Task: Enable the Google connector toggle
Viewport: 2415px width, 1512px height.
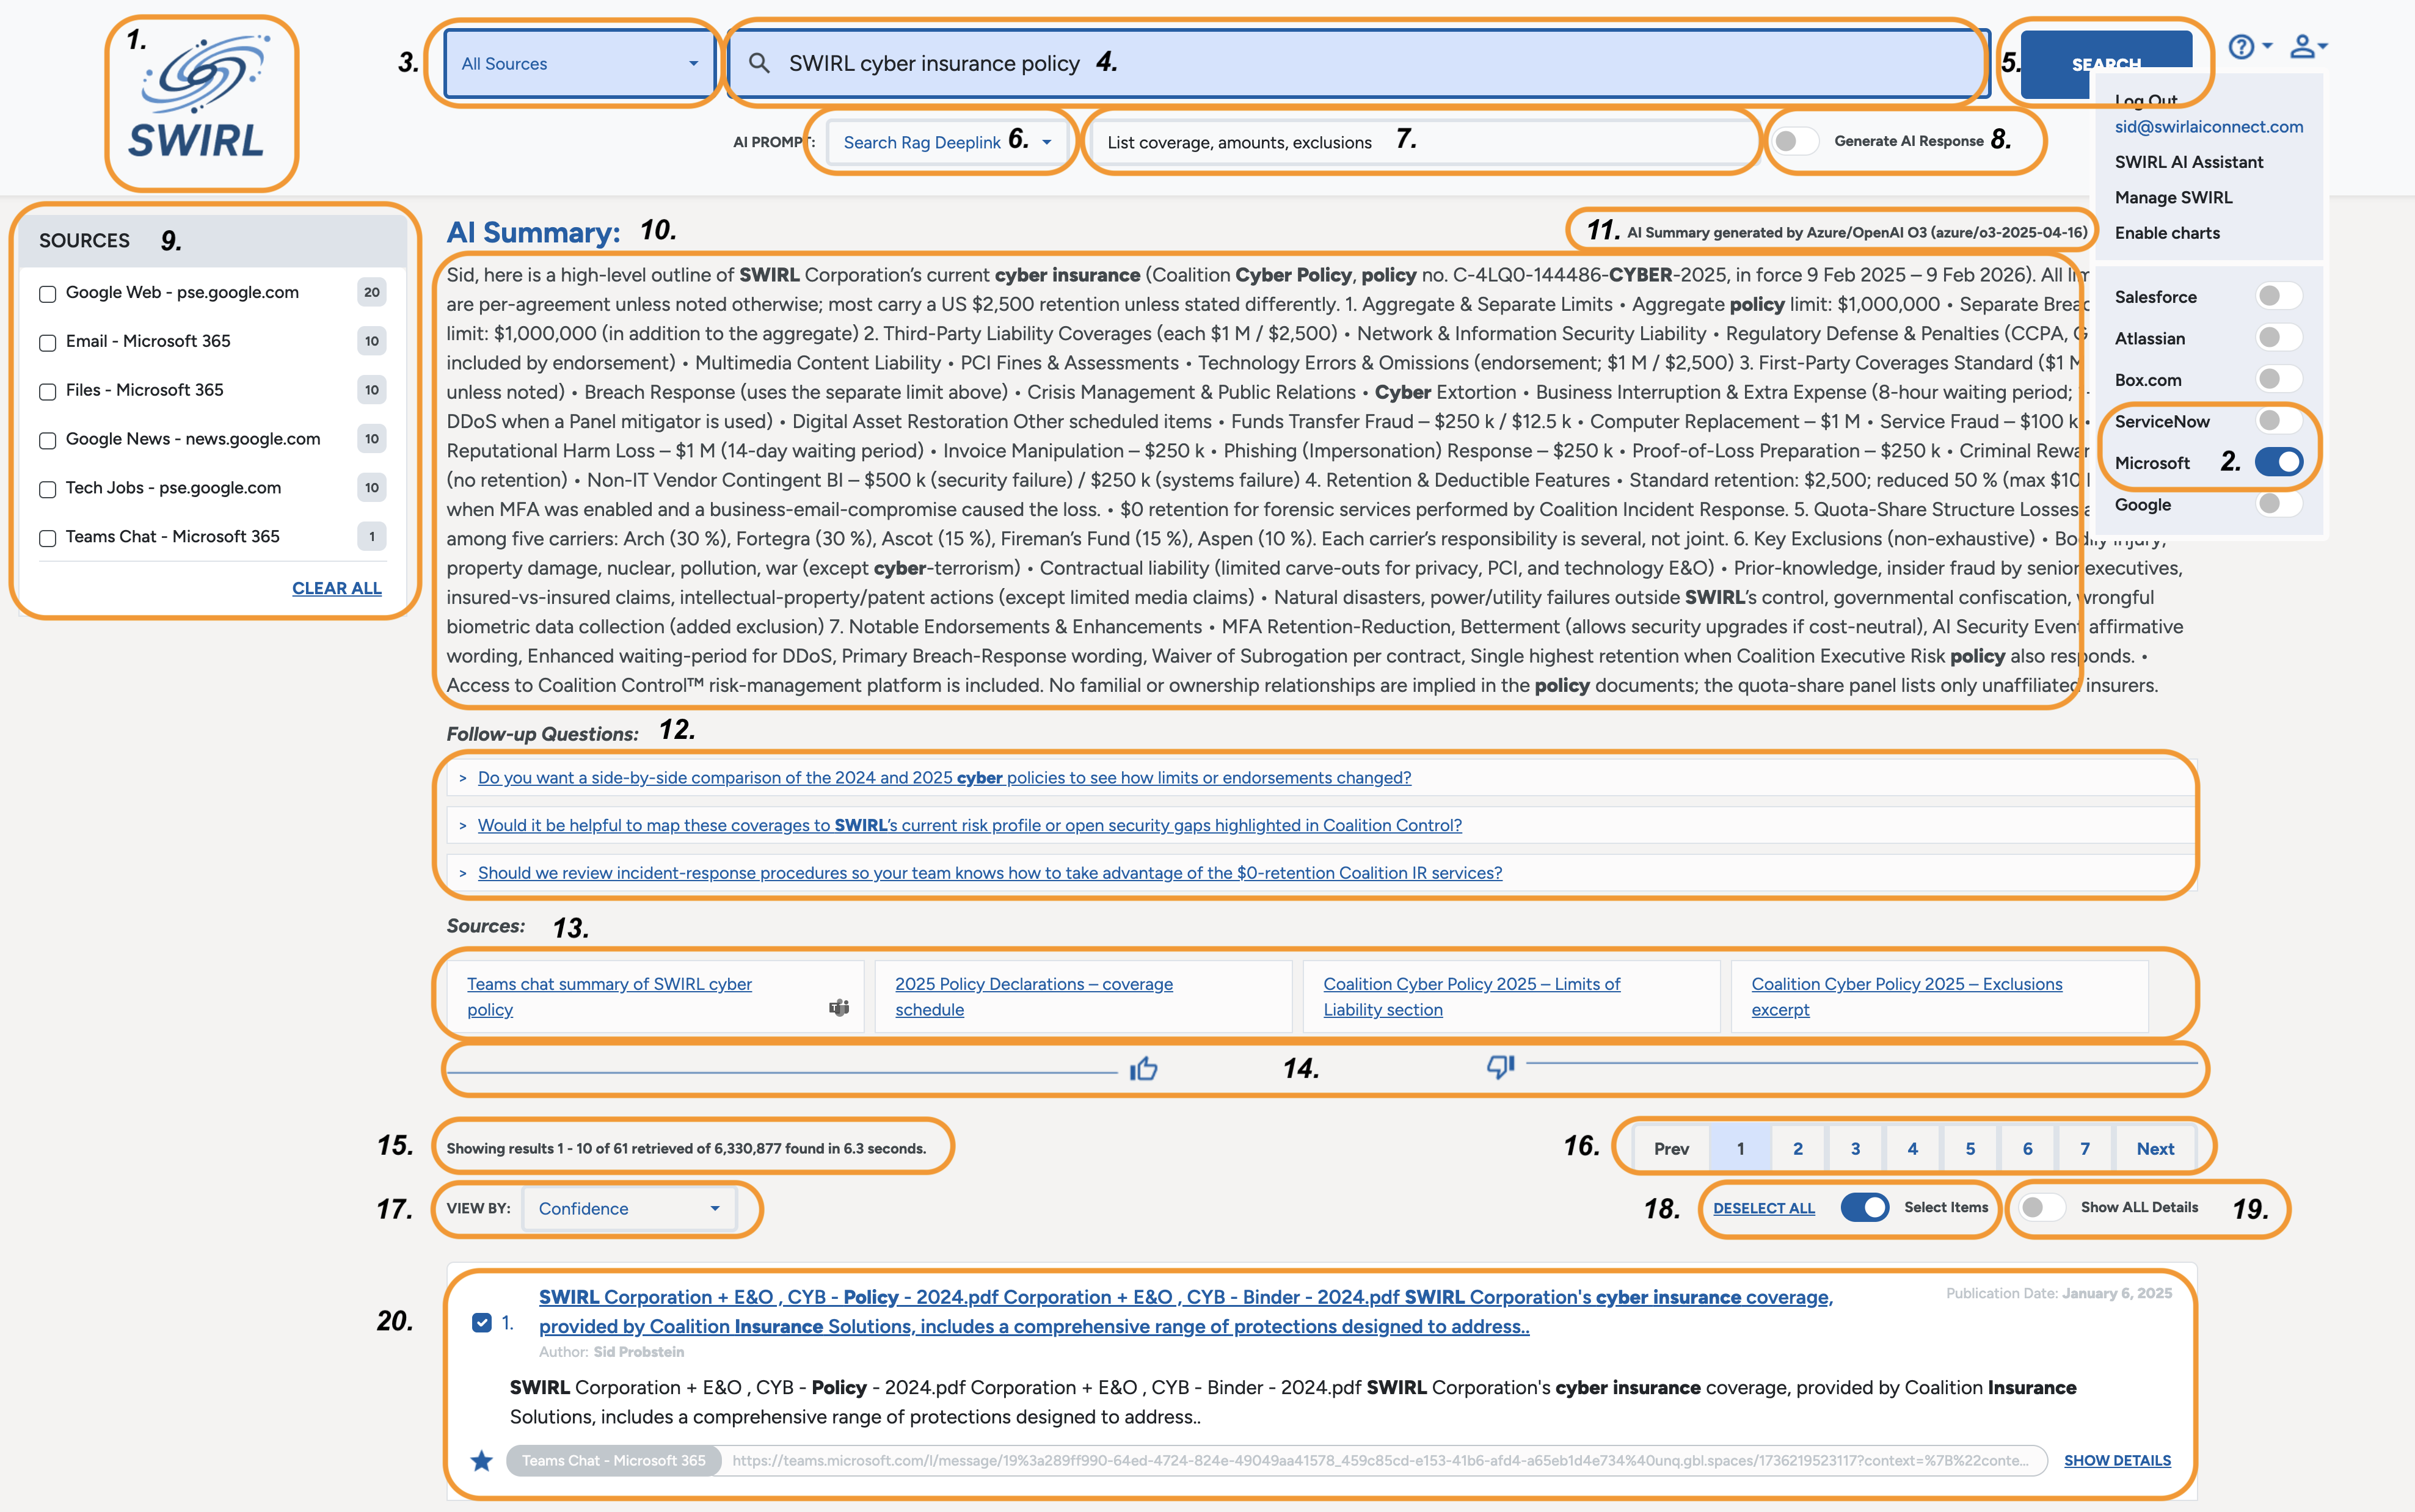Action: click(2280, 504)
